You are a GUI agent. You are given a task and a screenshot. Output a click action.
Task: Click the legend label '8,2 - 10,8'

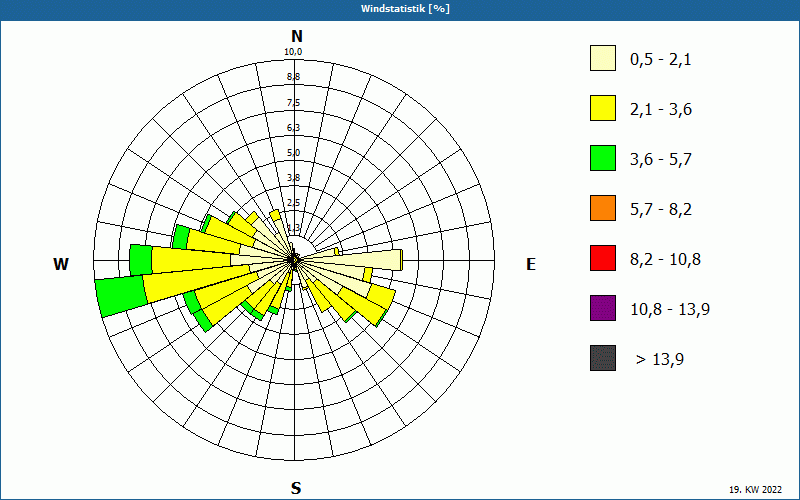click(x=665, y=260)
